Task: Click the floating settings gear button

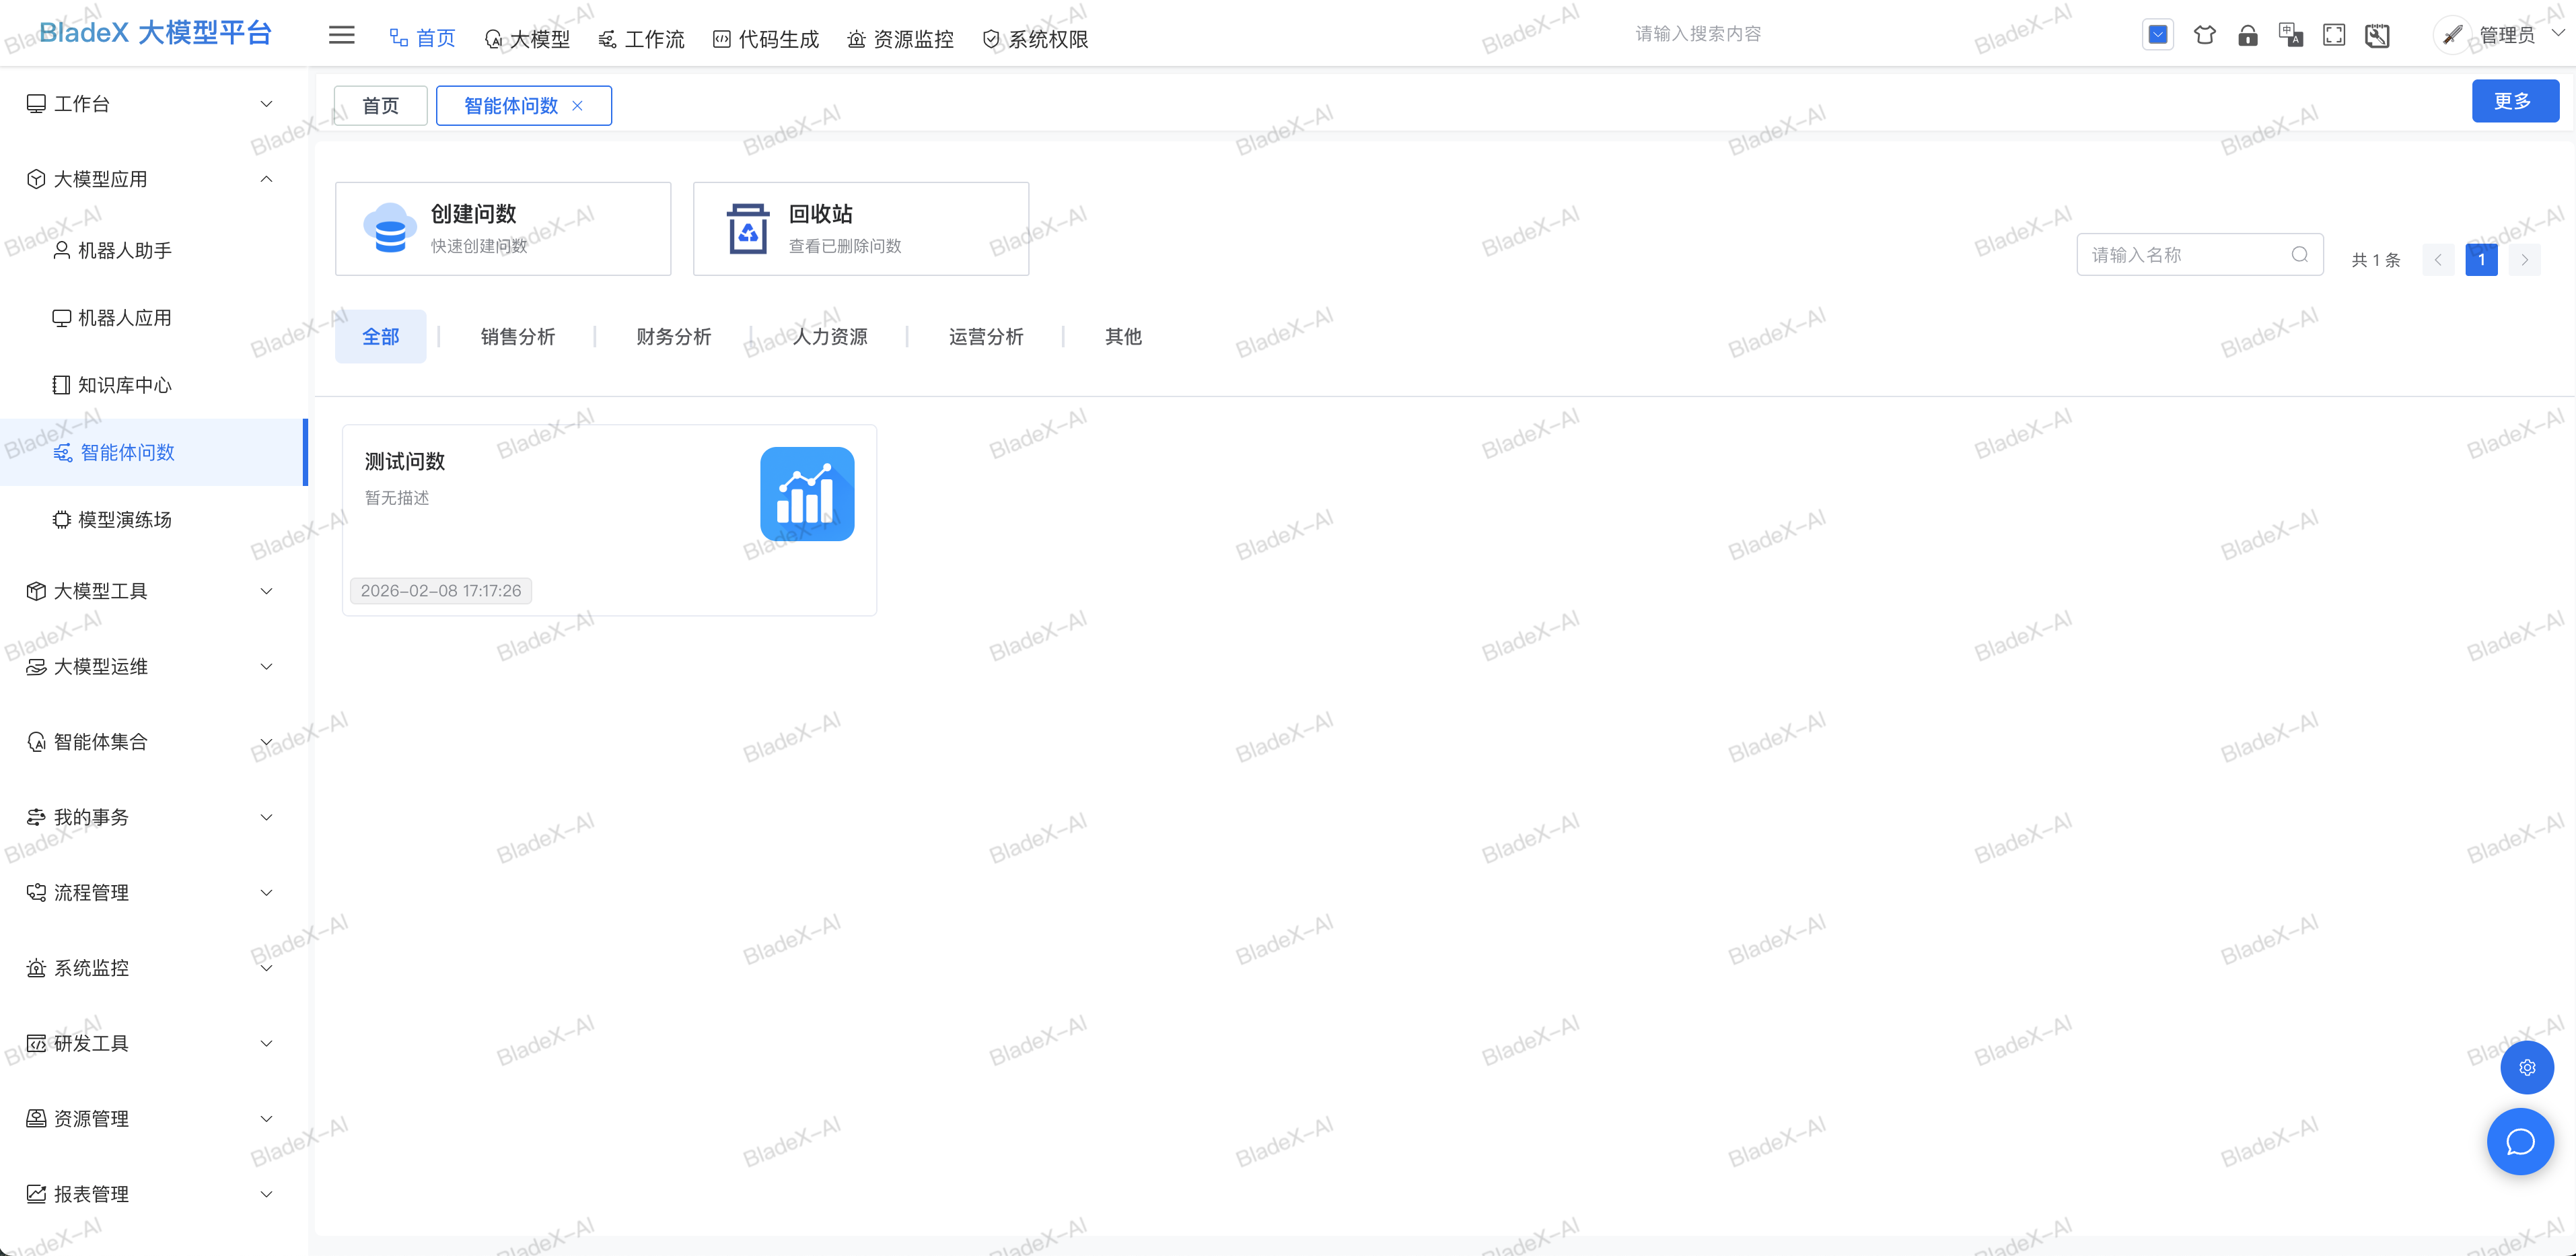Action: 2527,1067
